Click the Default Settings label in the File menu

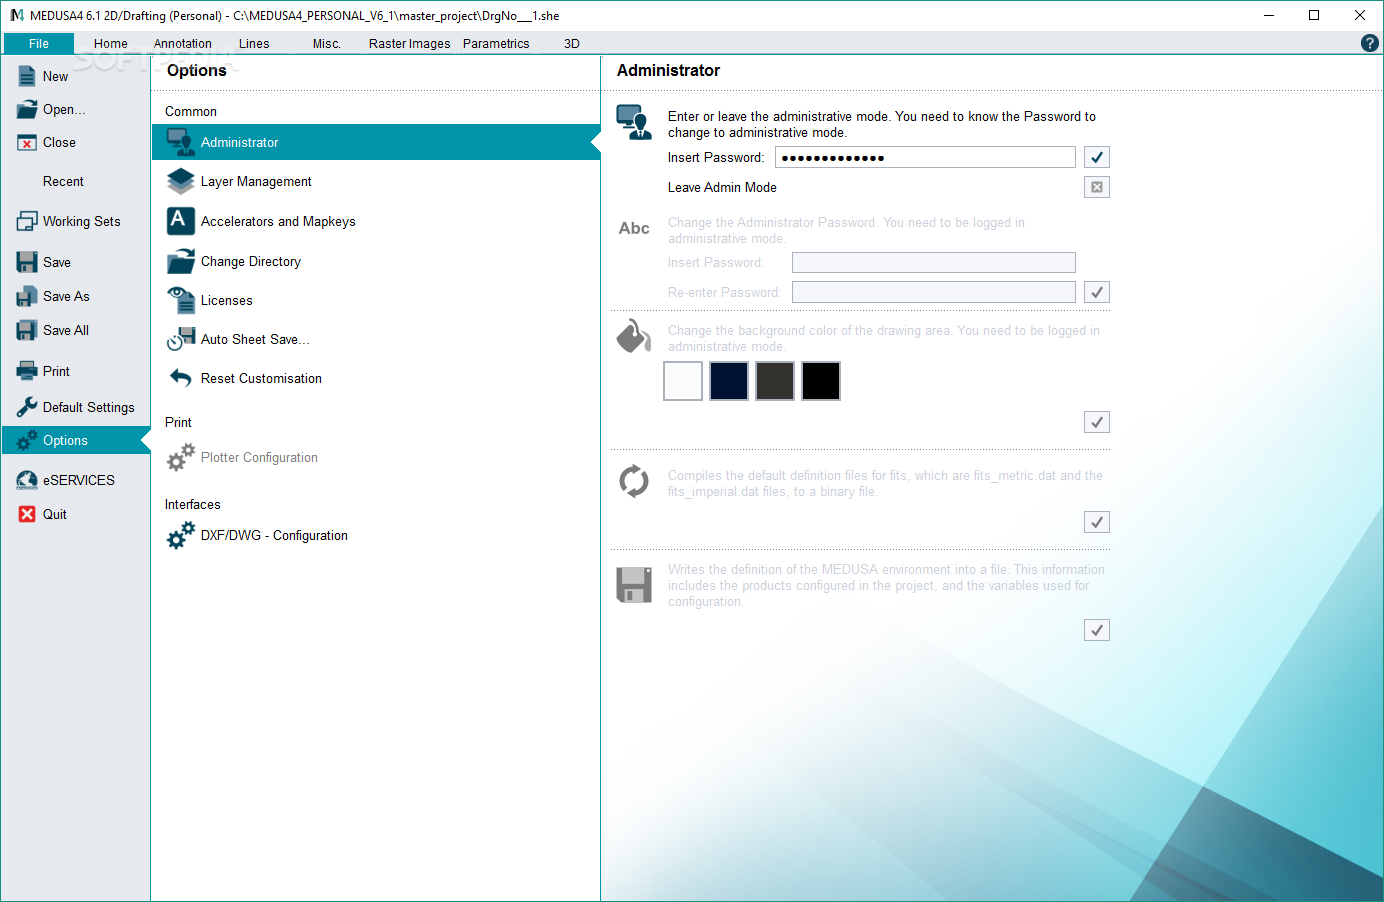[89, 407]
